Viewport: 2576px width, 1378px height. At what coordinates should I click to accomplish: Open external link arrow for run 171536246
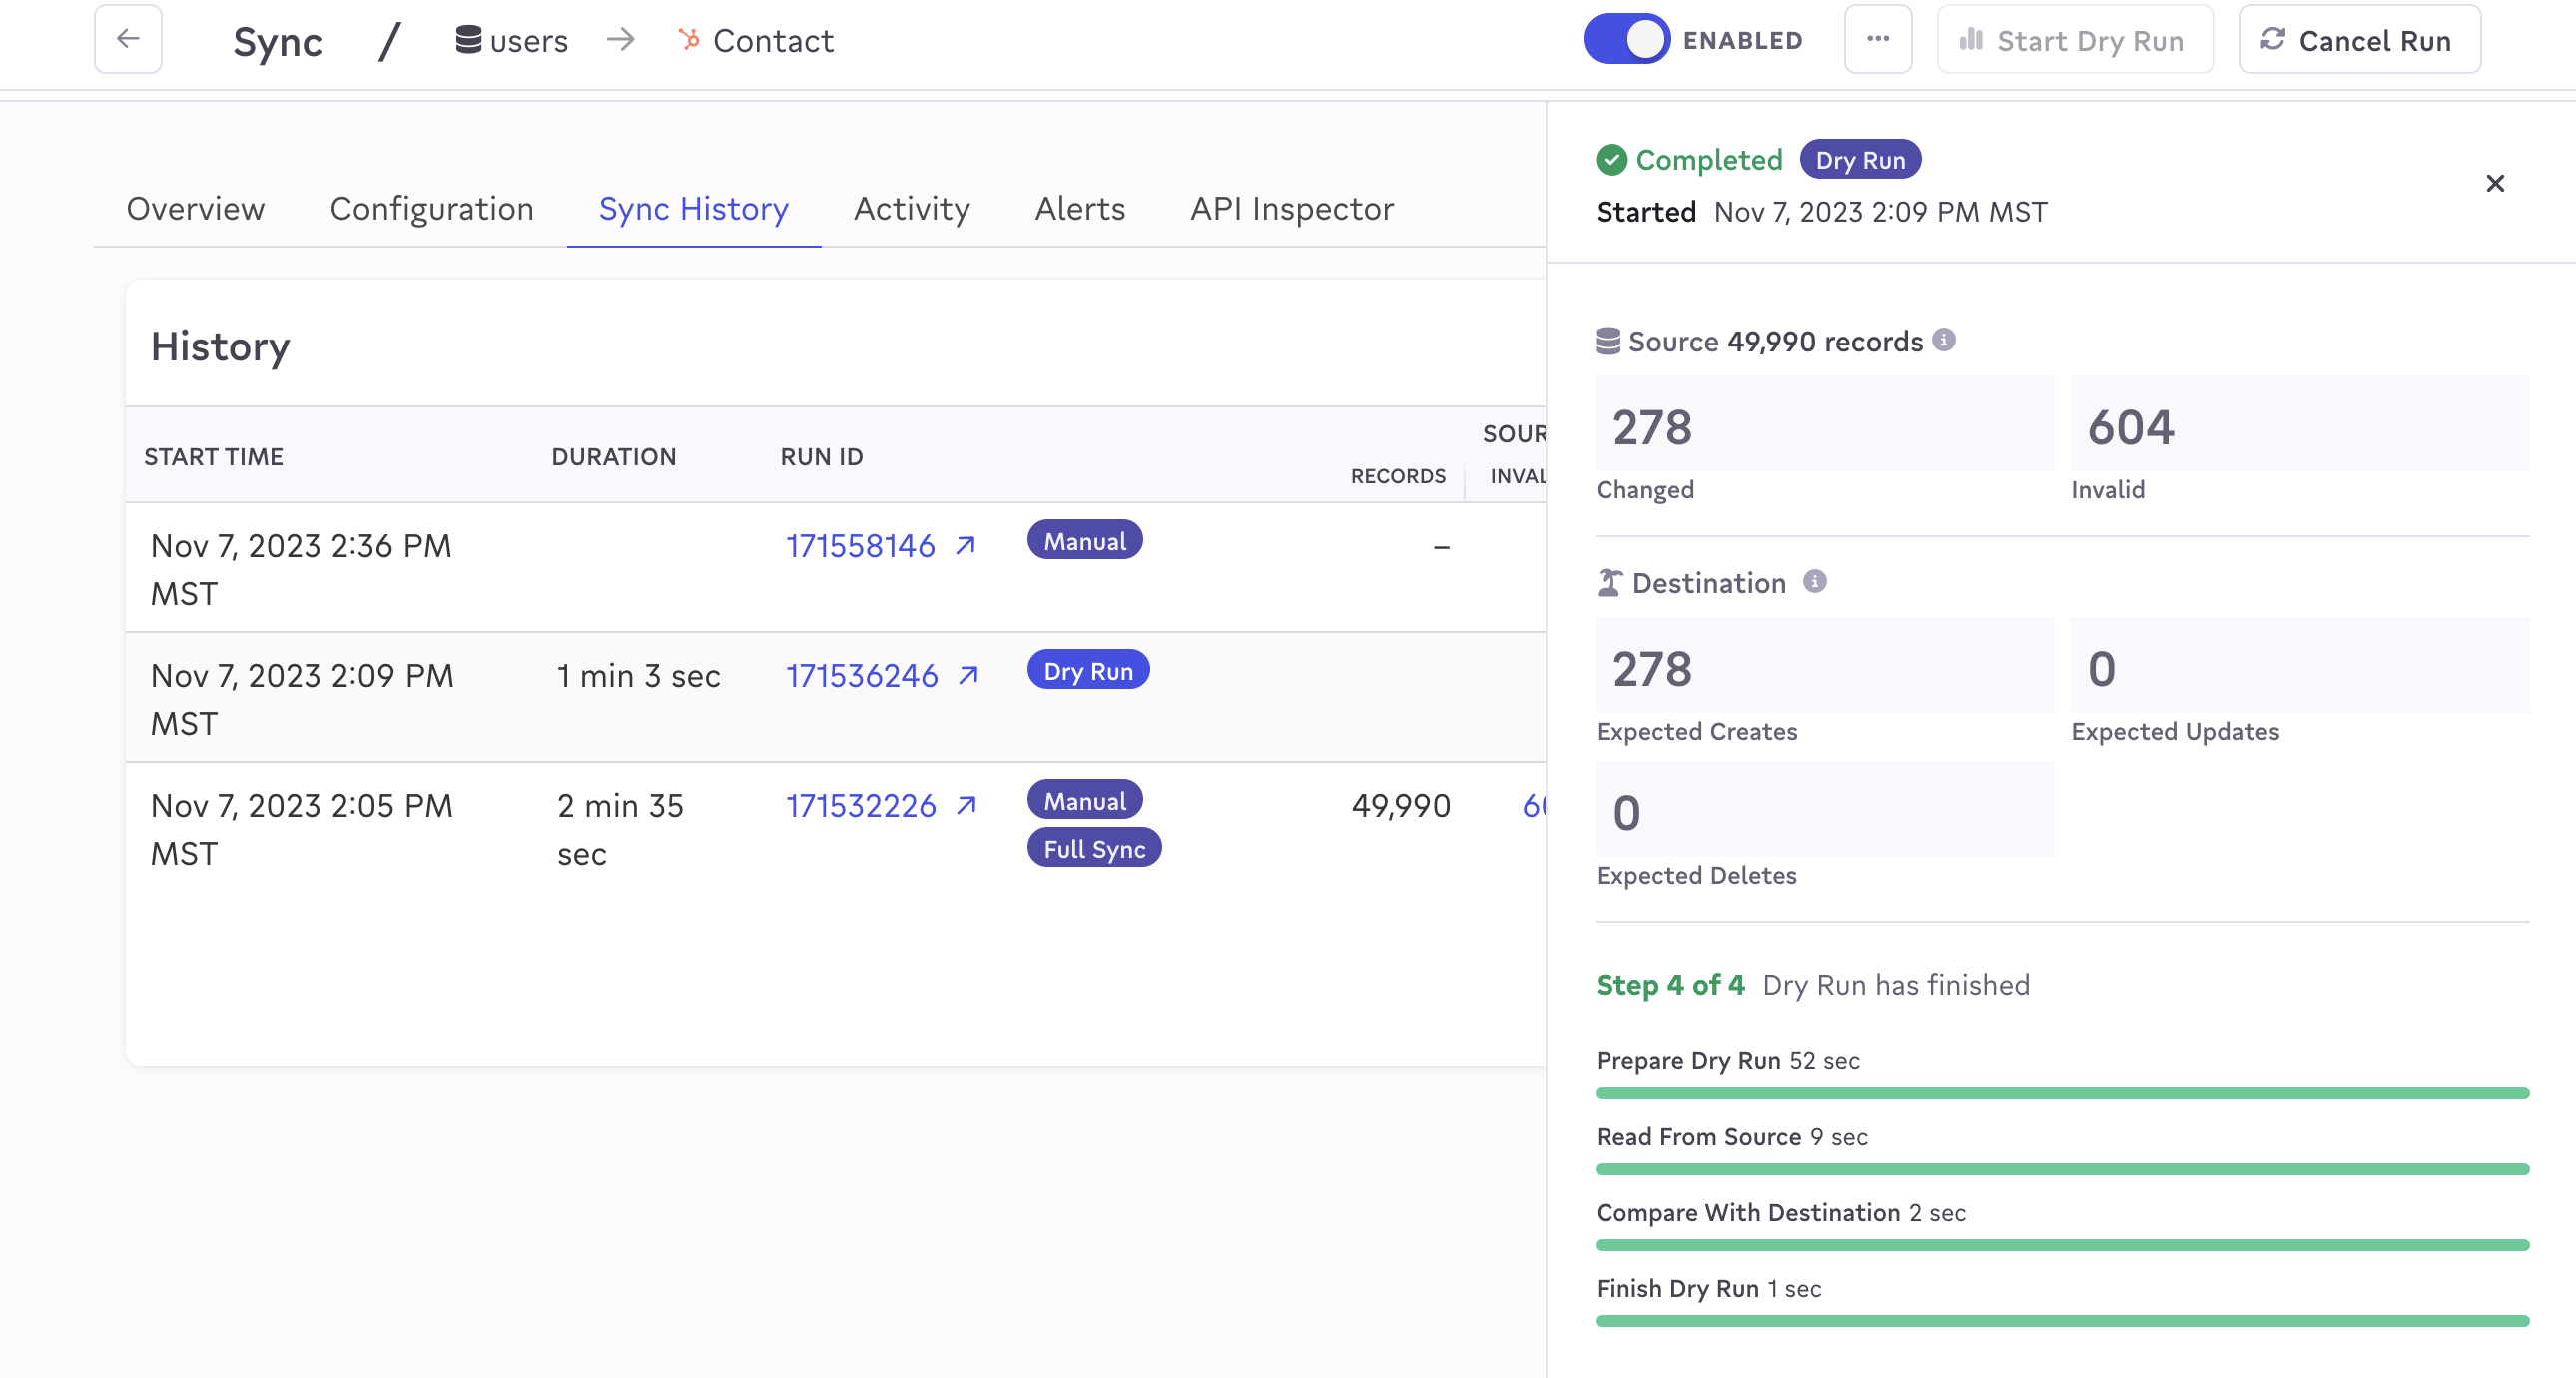click(967, 676)
